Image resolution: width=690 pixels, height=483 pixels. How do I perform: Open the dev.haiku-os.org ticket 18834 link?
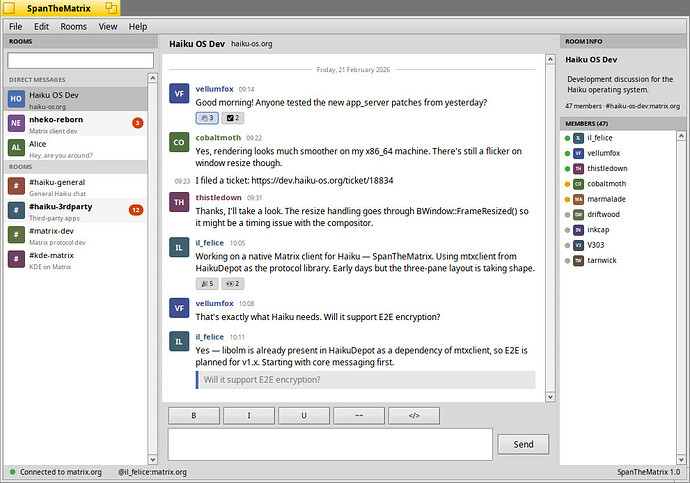tap(322, 180)
